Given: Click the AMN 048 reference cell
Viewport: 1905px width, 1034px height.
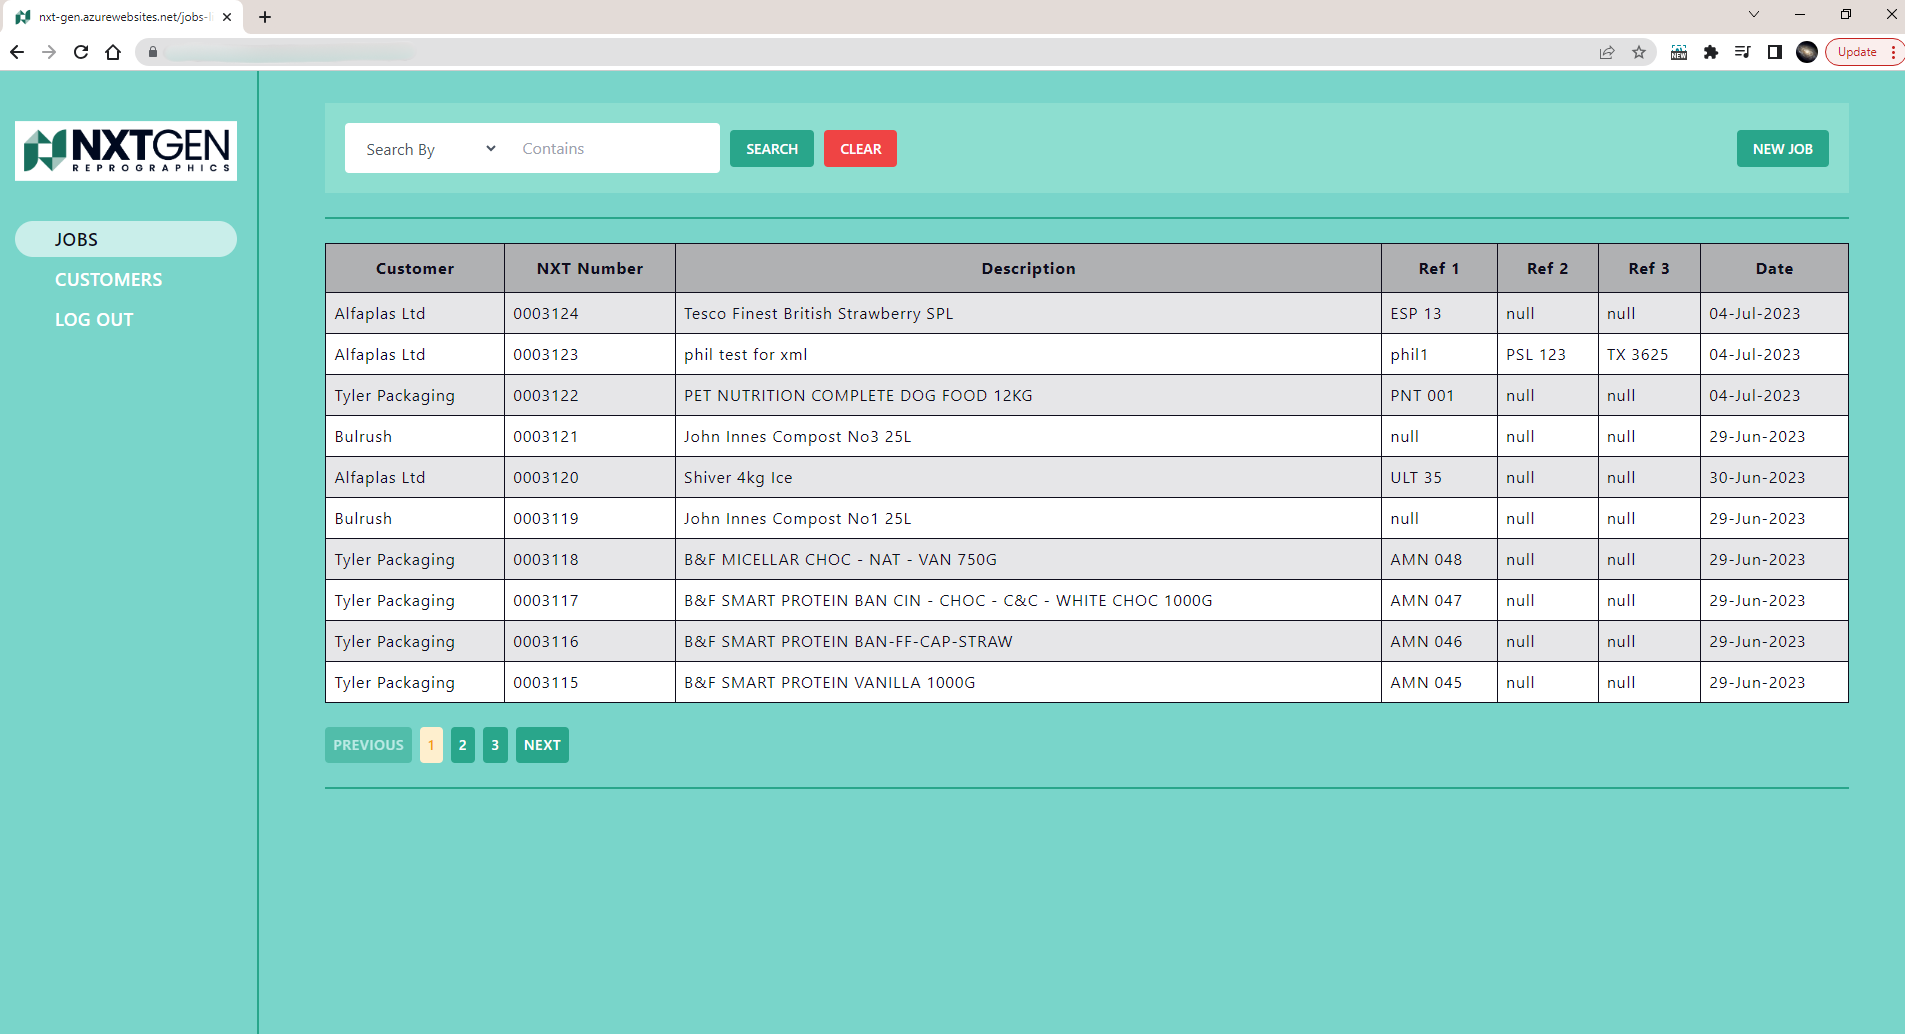Looking at the screenshot, I should [x=1439, y=560].
